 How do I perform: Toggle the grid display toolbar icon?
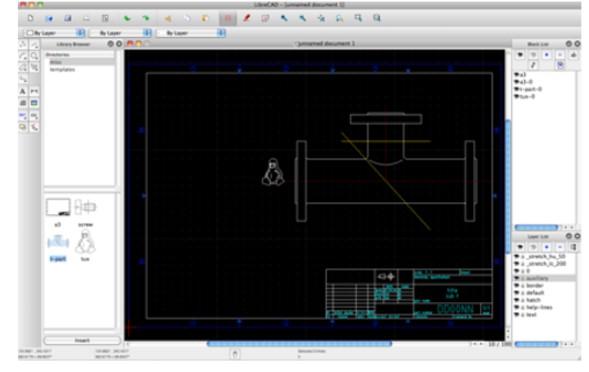pyautogui.click(x=228, y=18)
